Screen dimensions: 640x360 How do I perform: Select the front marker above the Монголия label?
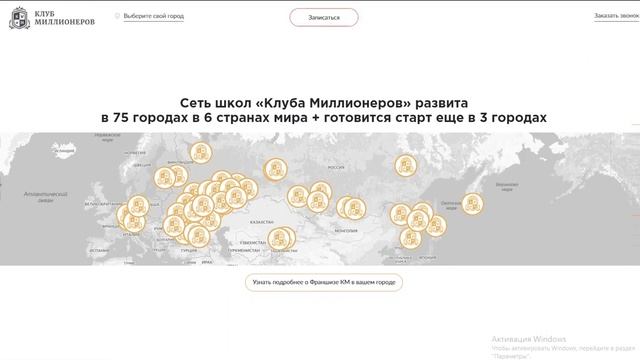click(x=355, y=209)
